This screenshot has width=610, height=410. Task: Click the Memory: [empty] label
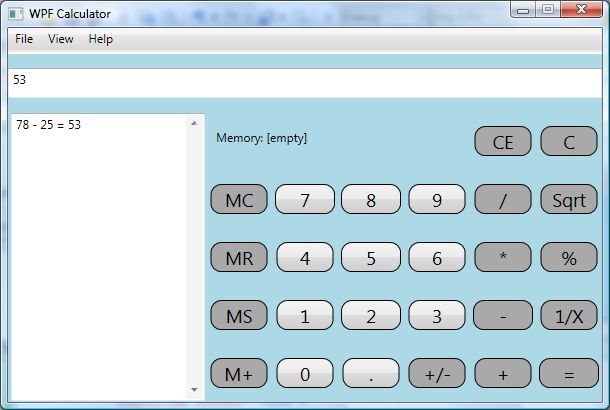261,138
